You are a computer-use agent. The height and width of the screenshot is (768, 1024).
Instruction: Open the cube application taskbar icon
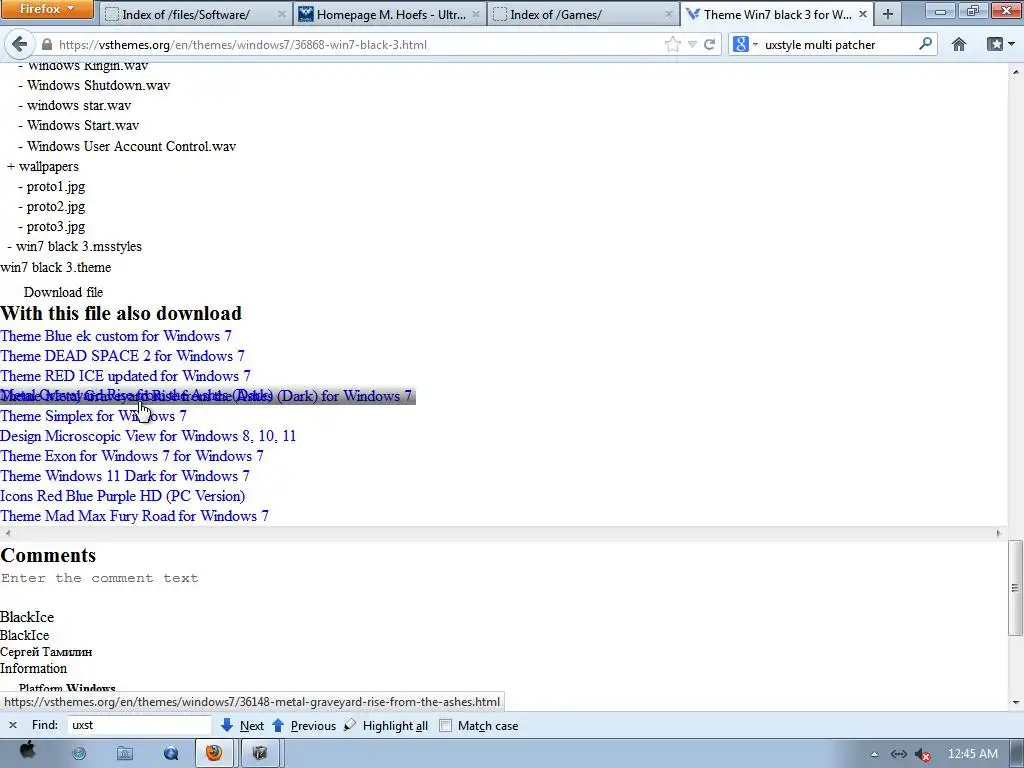(260, 753)
